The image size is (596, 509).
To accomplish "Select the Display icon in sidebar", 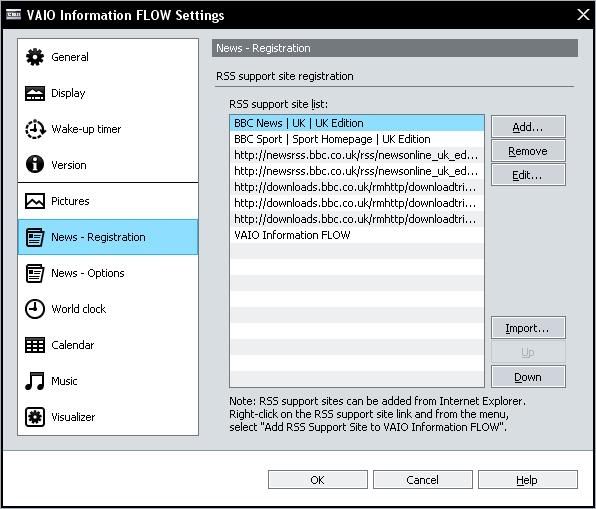I will [35, 93].
